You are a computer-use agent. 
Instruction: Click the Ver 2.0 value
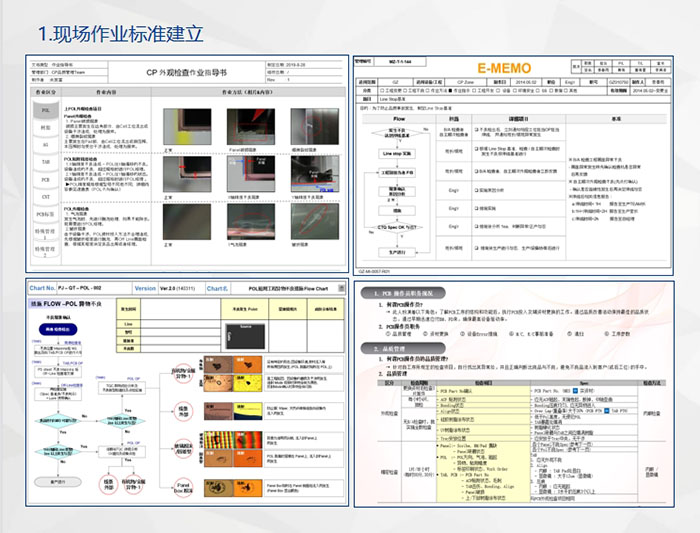point(178,288)
